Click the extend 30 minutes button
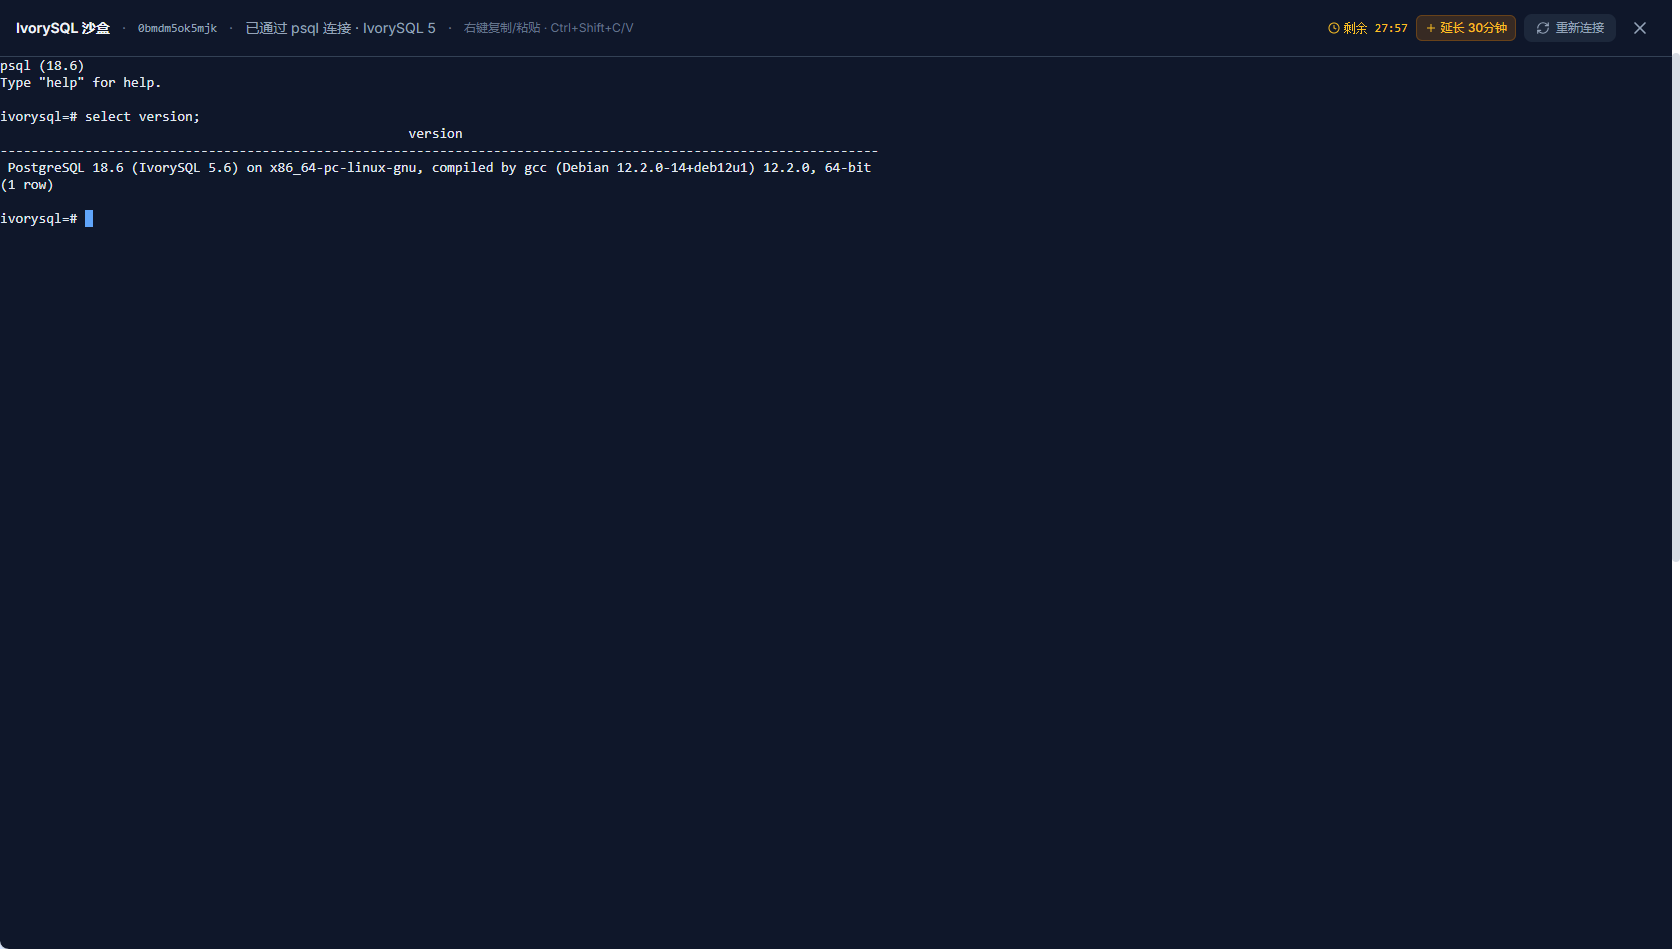Screen dimensions: 1680x949 tap(1465, 28)
